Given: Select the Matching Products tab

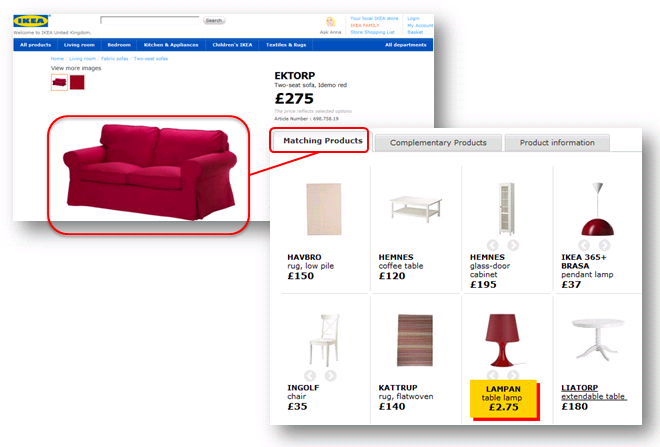Looking at the screenshot, I should 322,141.
